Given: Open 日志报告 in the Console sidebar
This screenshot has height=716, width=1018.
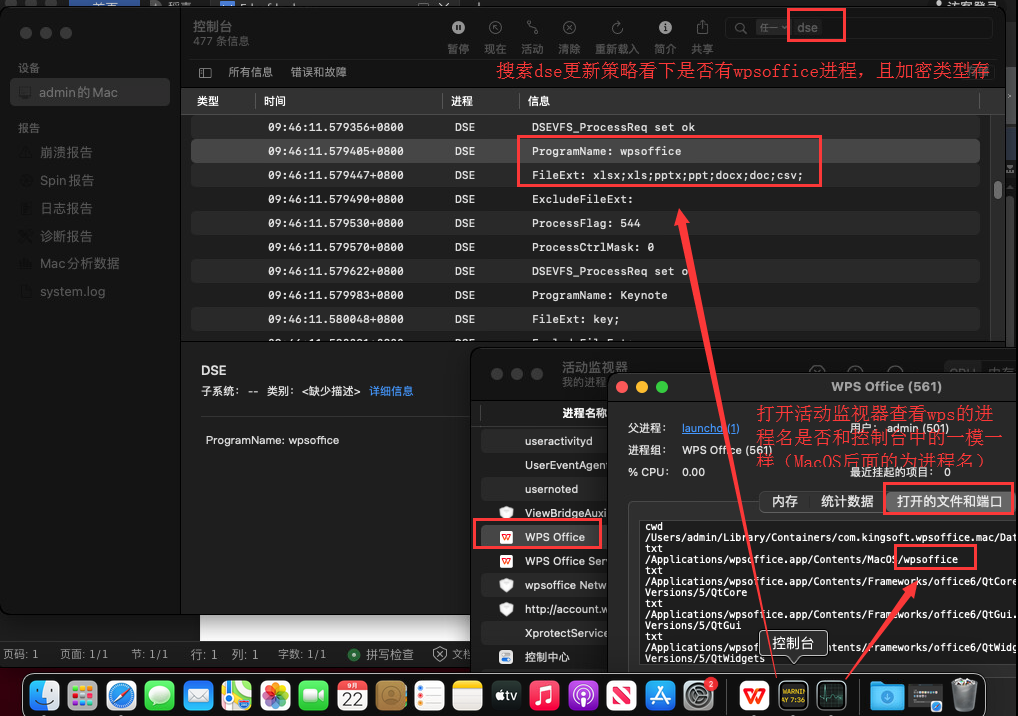Looking at the screenshot, I should 66,208.
